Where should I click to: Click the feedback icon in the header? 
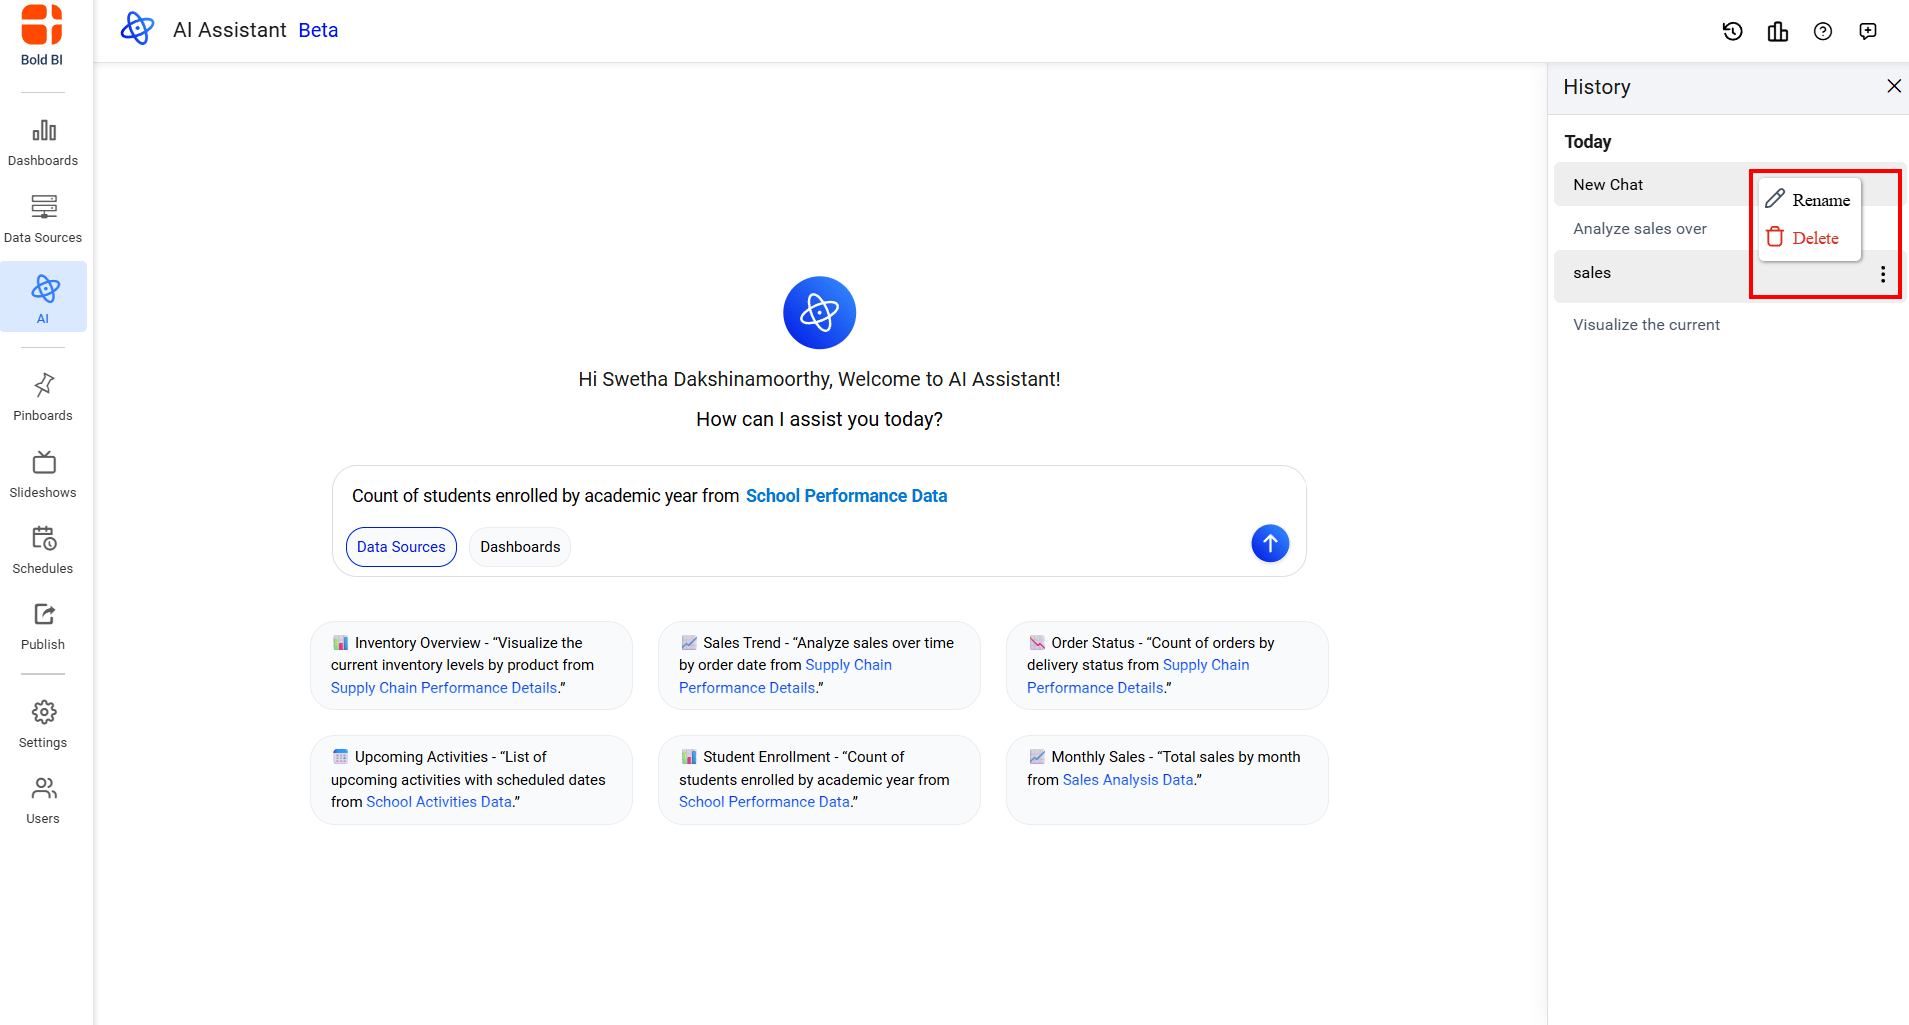pos(1867,31)
